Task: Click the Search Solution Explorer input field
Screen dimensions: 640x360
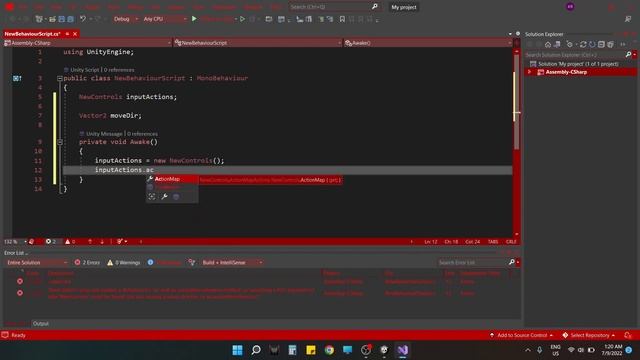Action: click(x=575, y=54)
